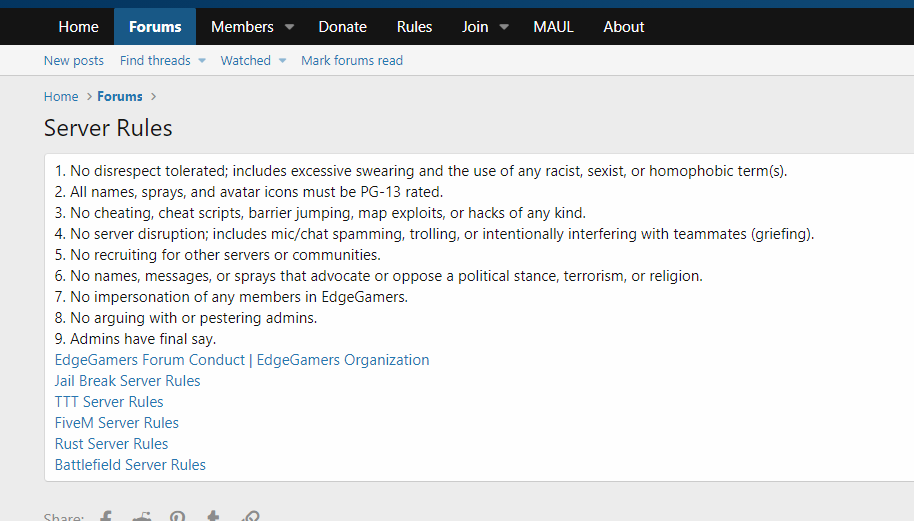The image size is (914, 521).
Task: Click rule 2 about PG-13 rated names
Action: (249, 192)
